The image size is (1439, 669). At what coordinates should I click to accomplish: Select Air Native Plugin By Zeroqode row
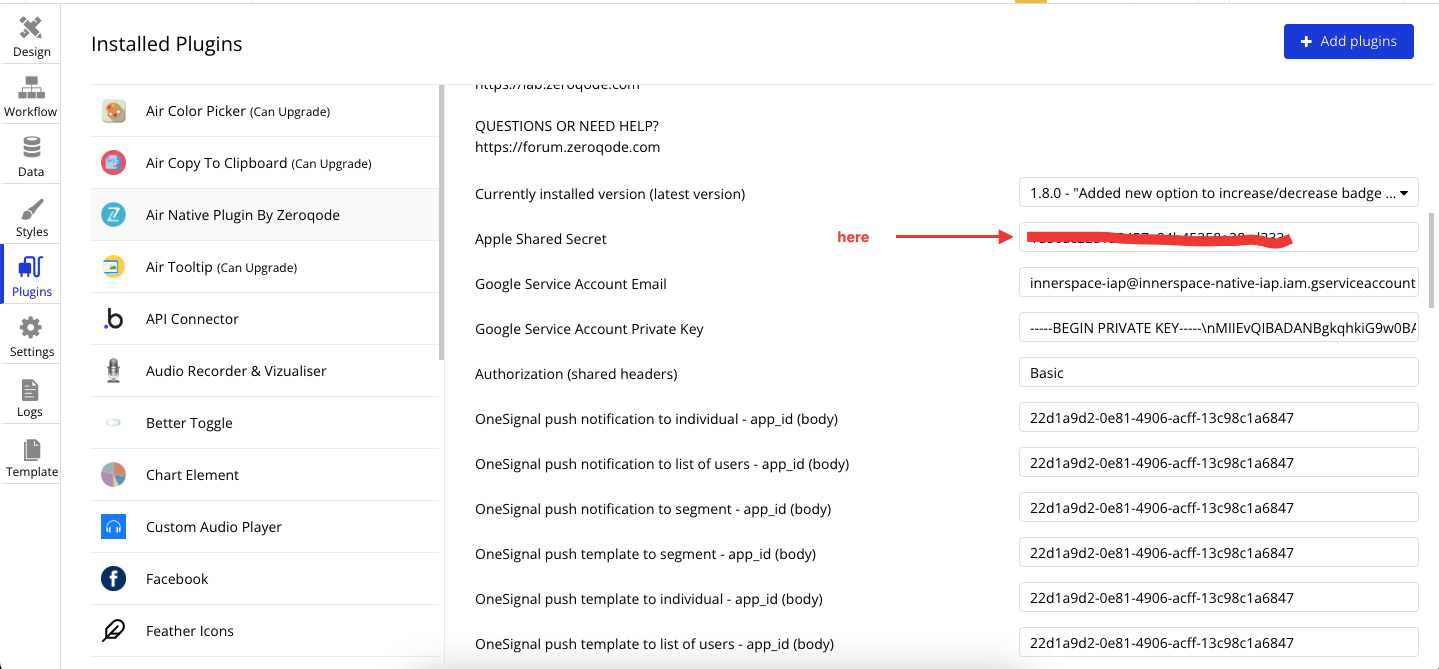pos(265,215)
